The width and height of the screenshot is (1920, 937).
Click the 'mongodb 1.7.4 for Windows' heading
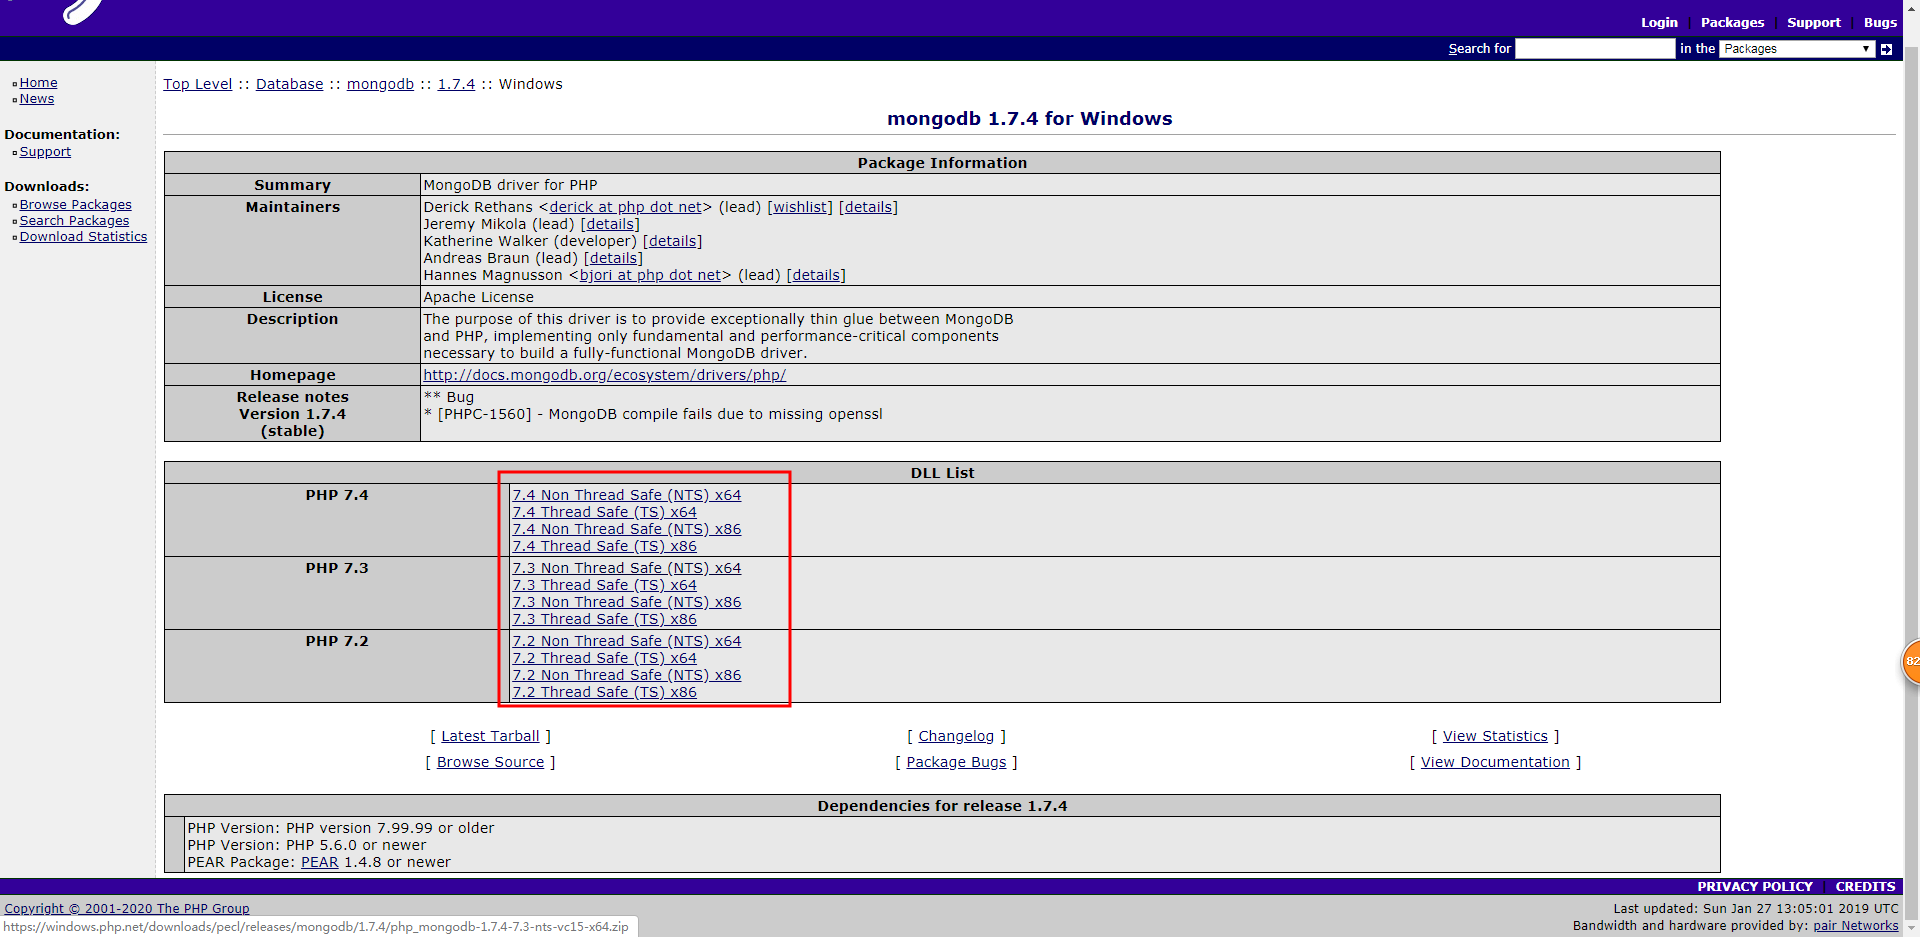(1030, 118)
